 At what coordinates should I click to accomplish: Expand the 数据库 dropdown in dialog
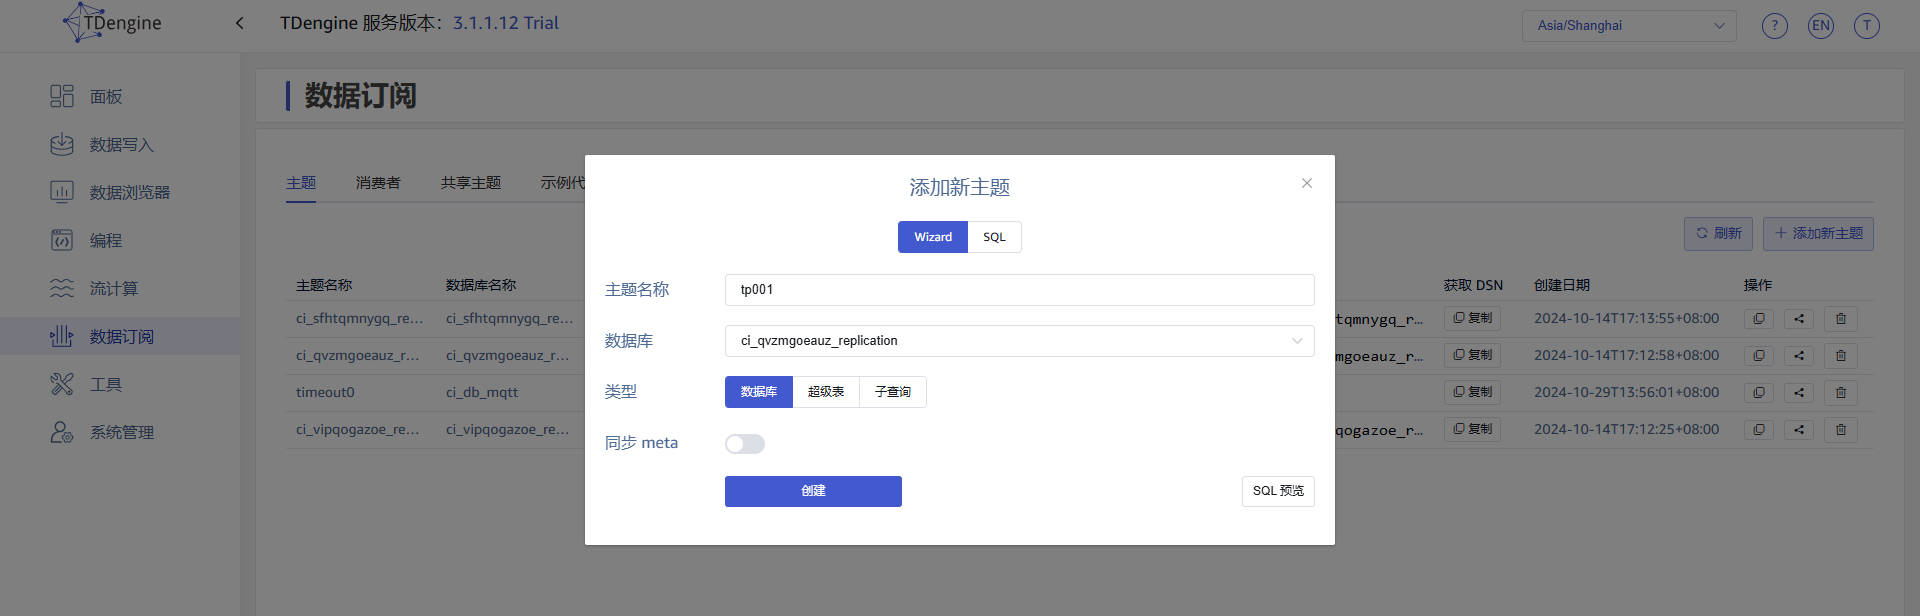1018,341
